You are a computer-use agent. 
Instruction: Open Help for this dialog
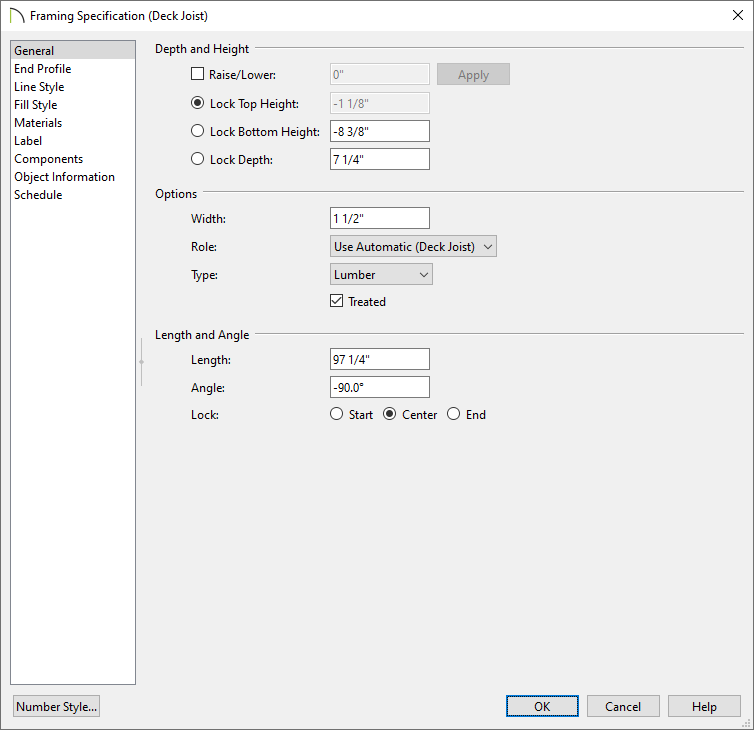point(704,706)
